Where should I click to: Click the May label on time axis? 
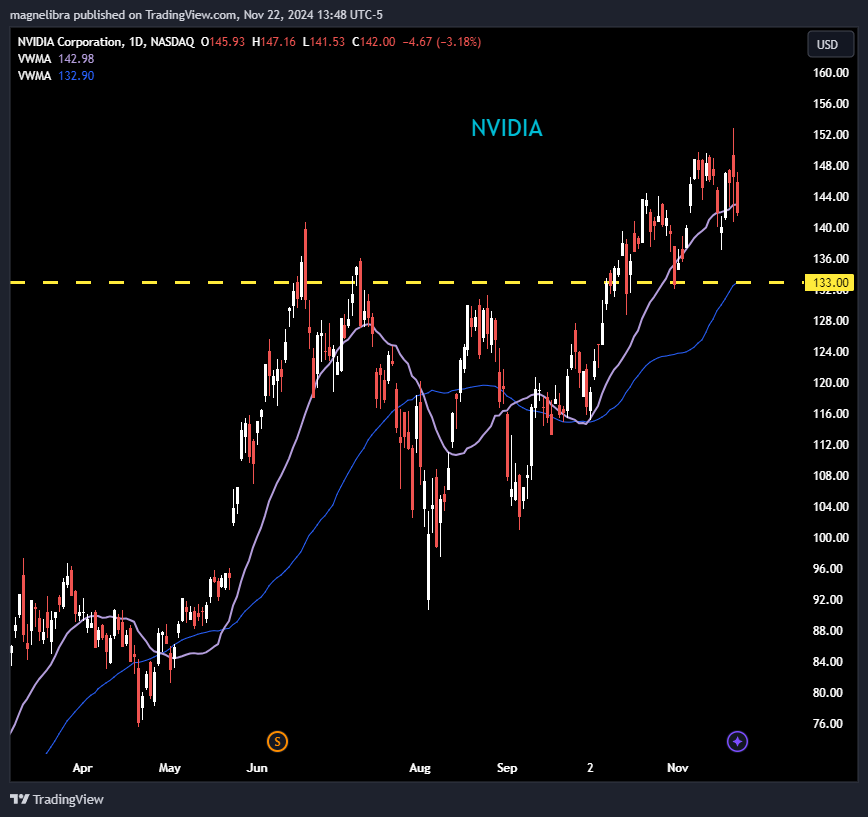pyautogui.click(x=169, y=768)
